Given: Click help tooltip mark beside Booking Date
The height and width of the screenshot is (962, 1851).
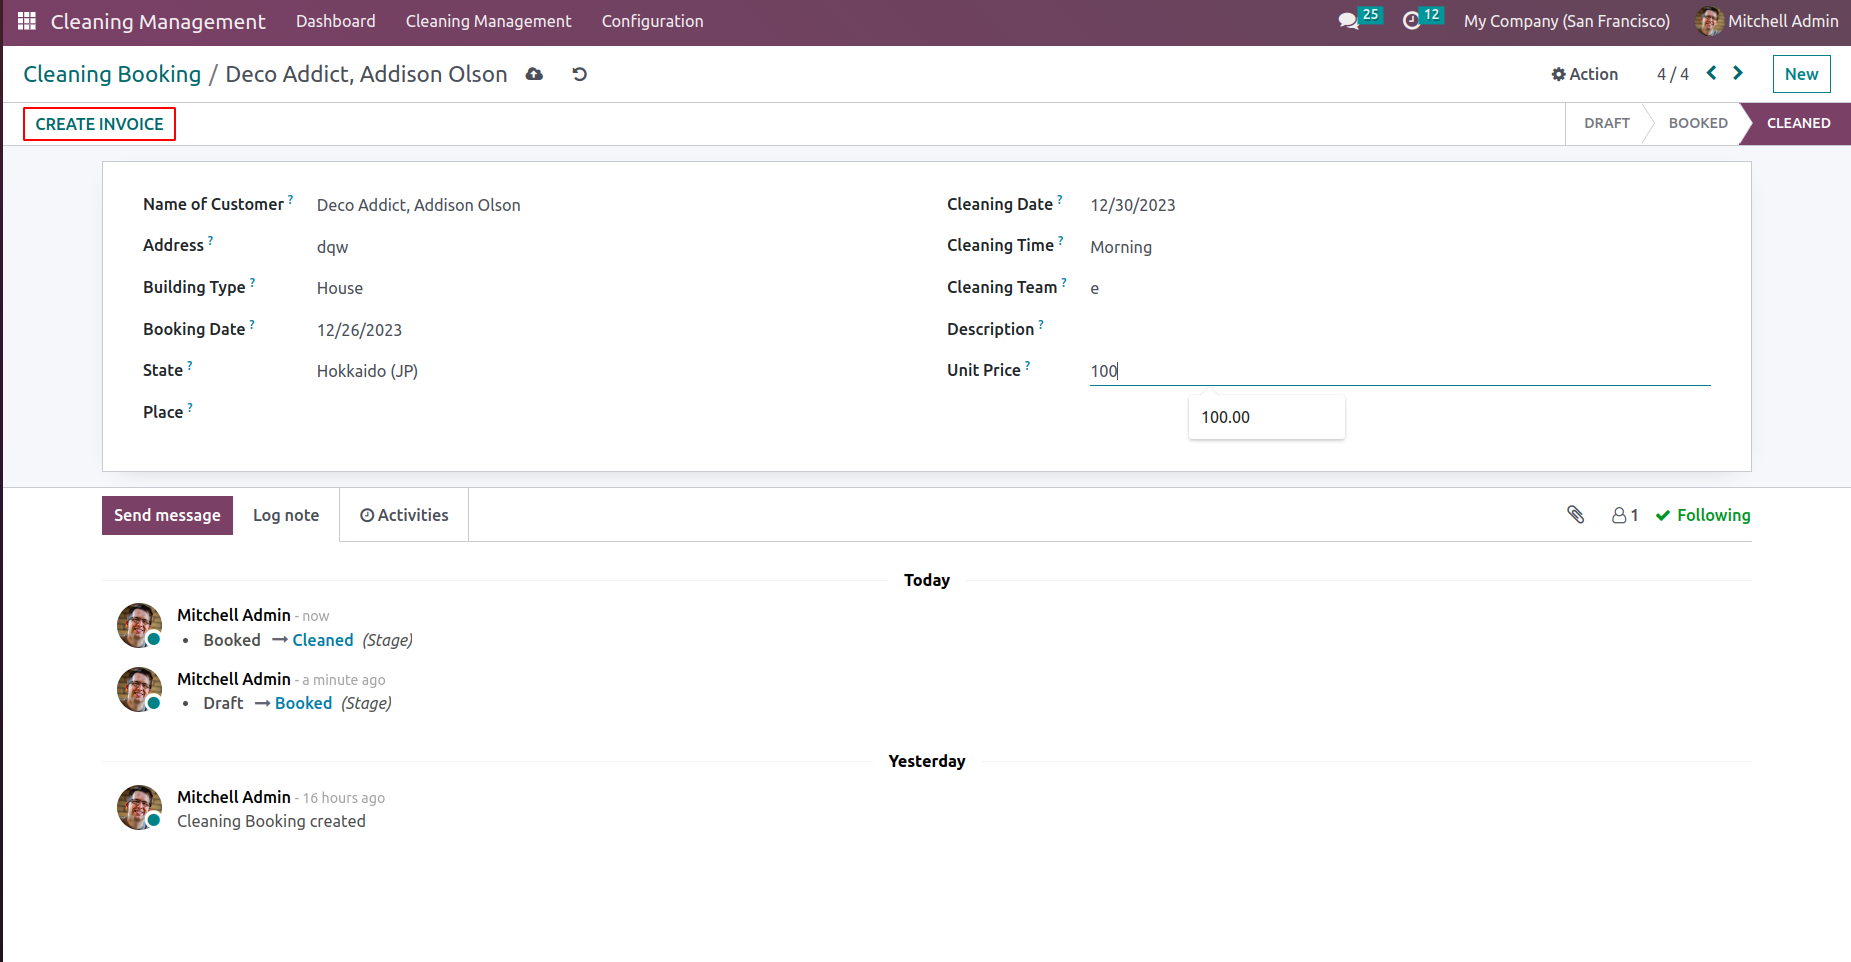Looking at the screenshot, I should pyautogui.click(x=252, y=324).
